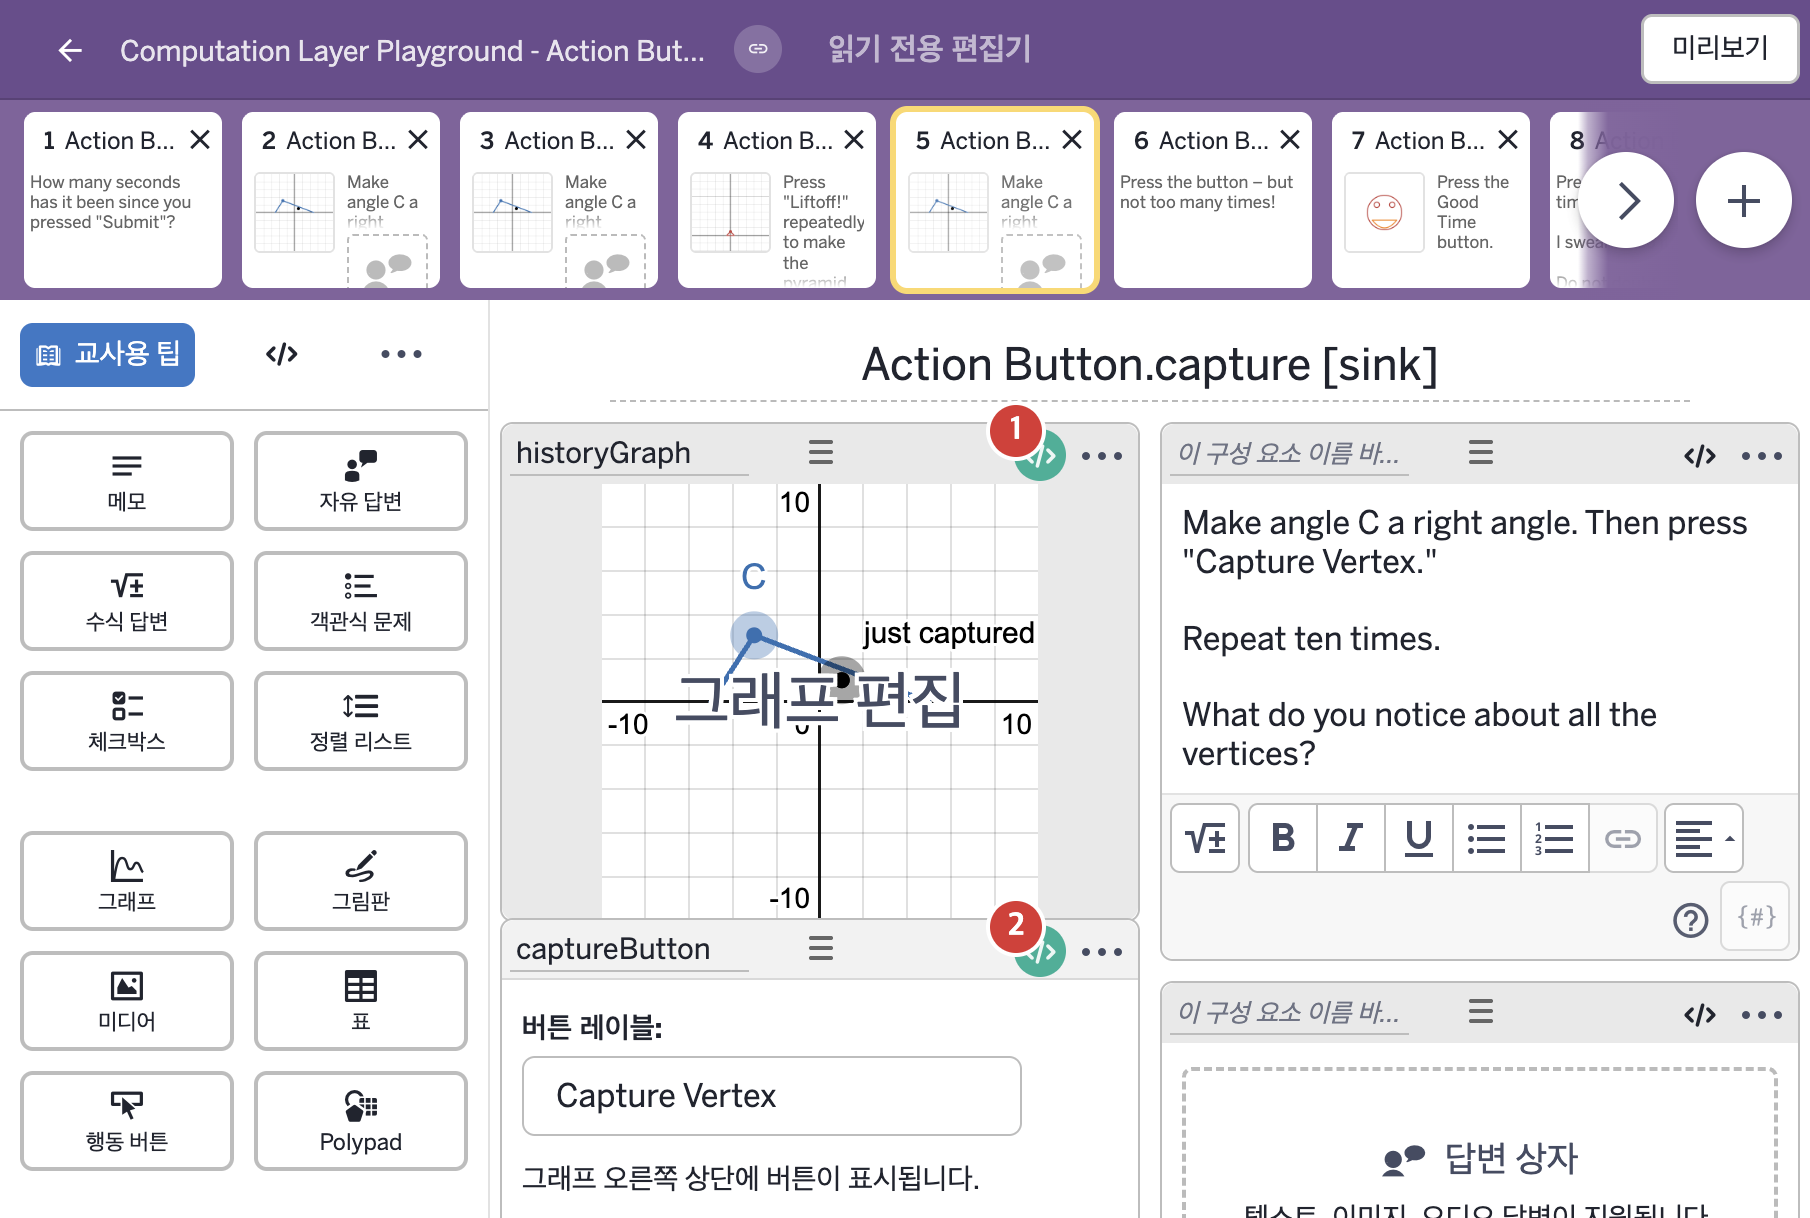
Task: Open the 교사용 팁 teacher tips
Action: coord(107,354)
